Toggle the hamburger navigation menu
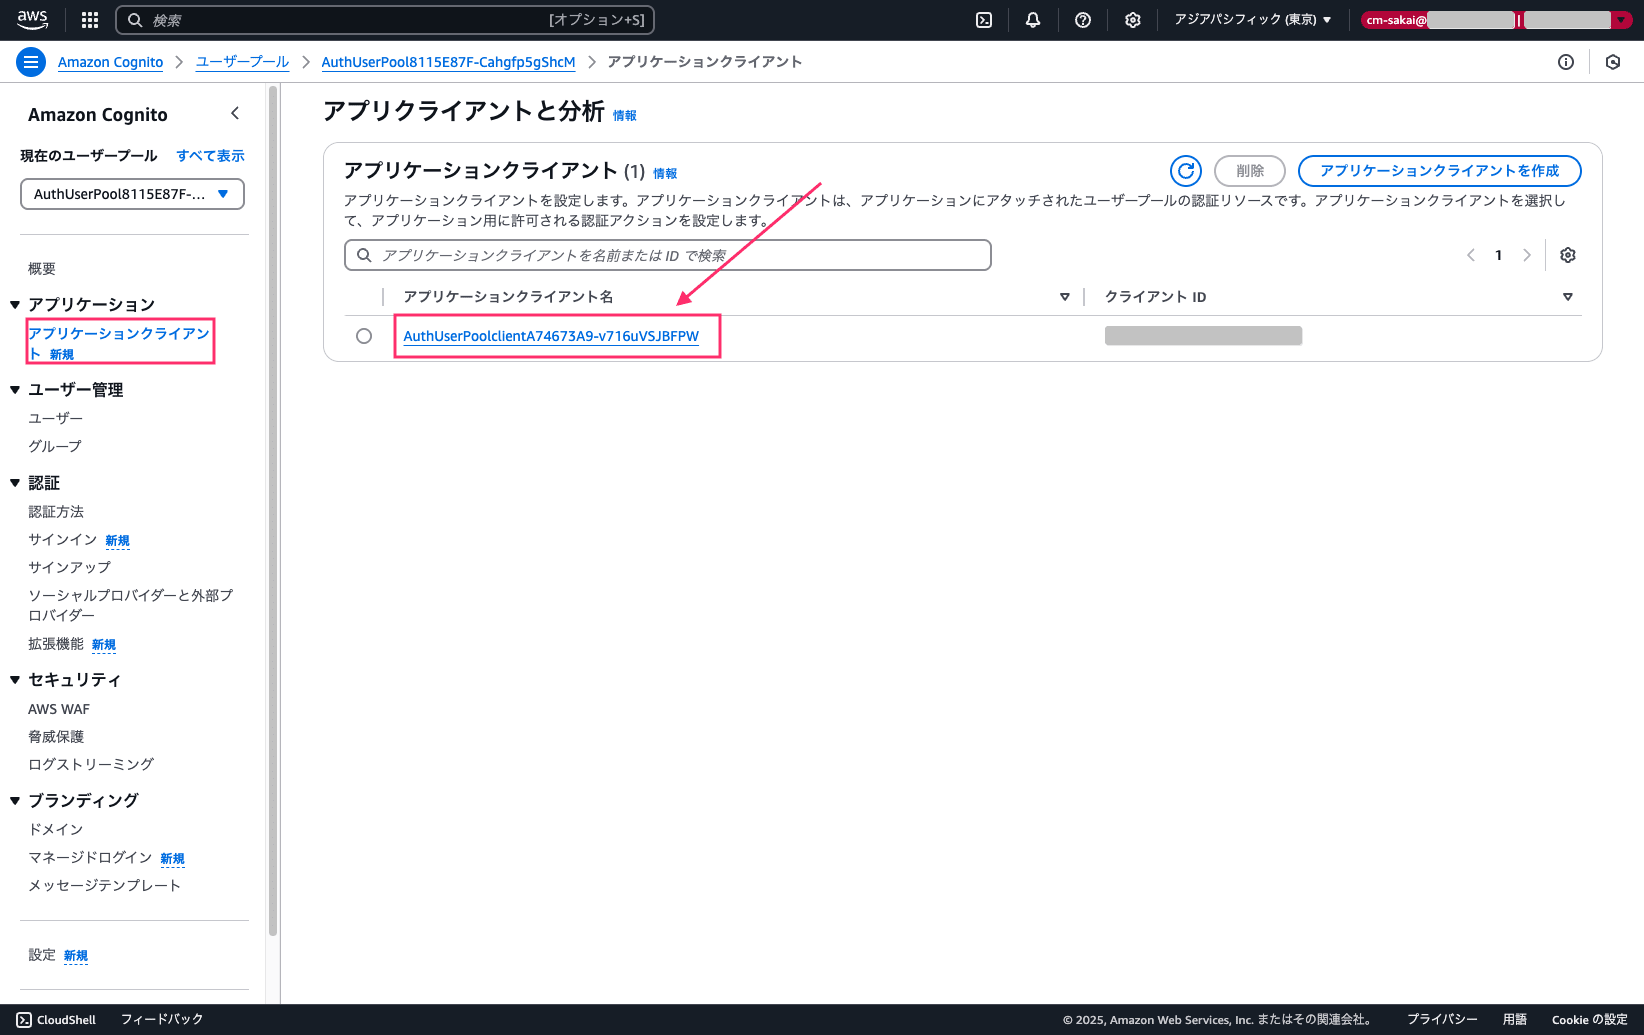The height and width of the screenshot is (1035, 1644). pyautogui.click(x=31, y=62)
